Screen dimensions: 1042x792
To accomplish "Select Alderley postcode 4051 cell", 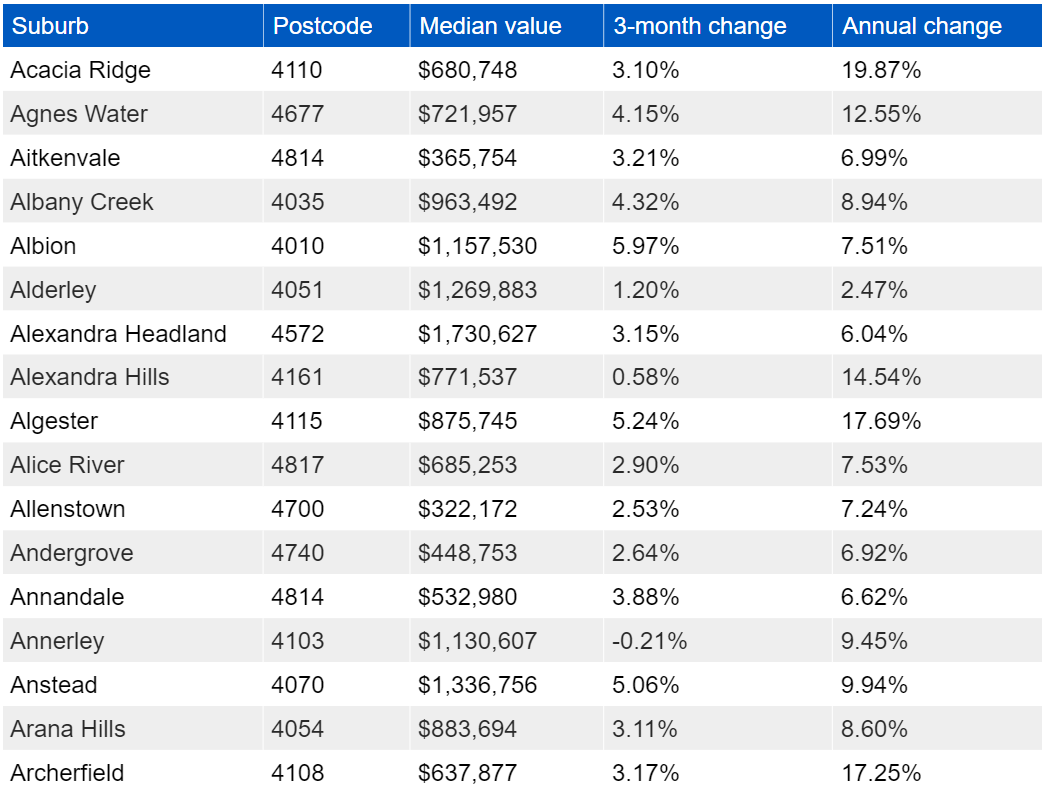I will pos(297,290).
